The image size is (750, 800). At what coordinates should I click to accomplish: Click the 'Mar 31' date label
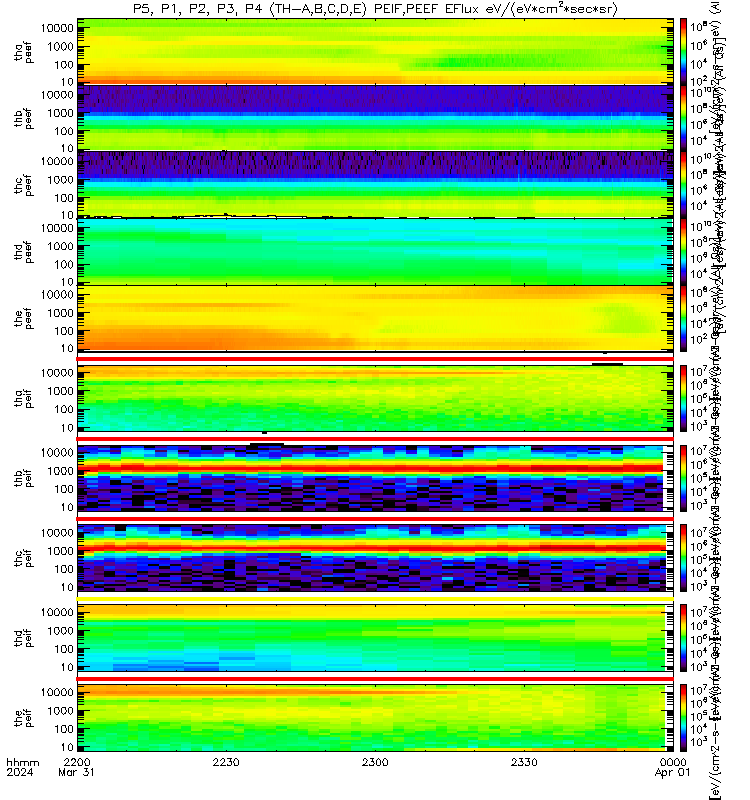pyautogui.click(x=77, y=772)
